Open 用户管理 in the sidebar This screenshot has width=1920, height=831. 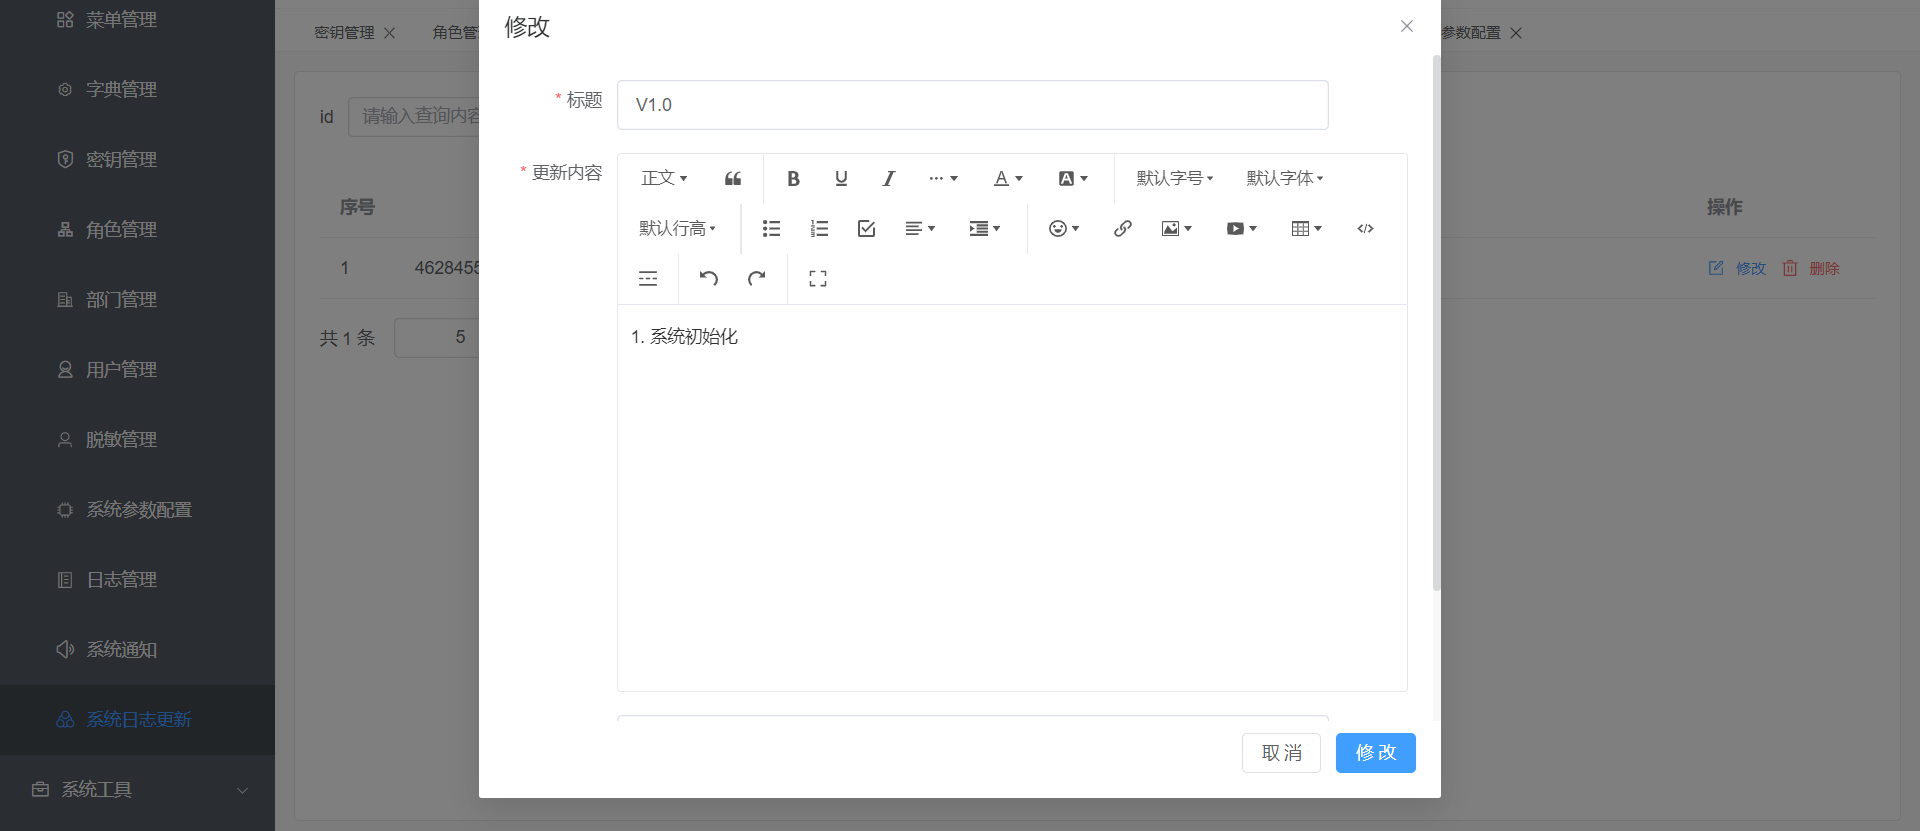(x=121, y=370)
